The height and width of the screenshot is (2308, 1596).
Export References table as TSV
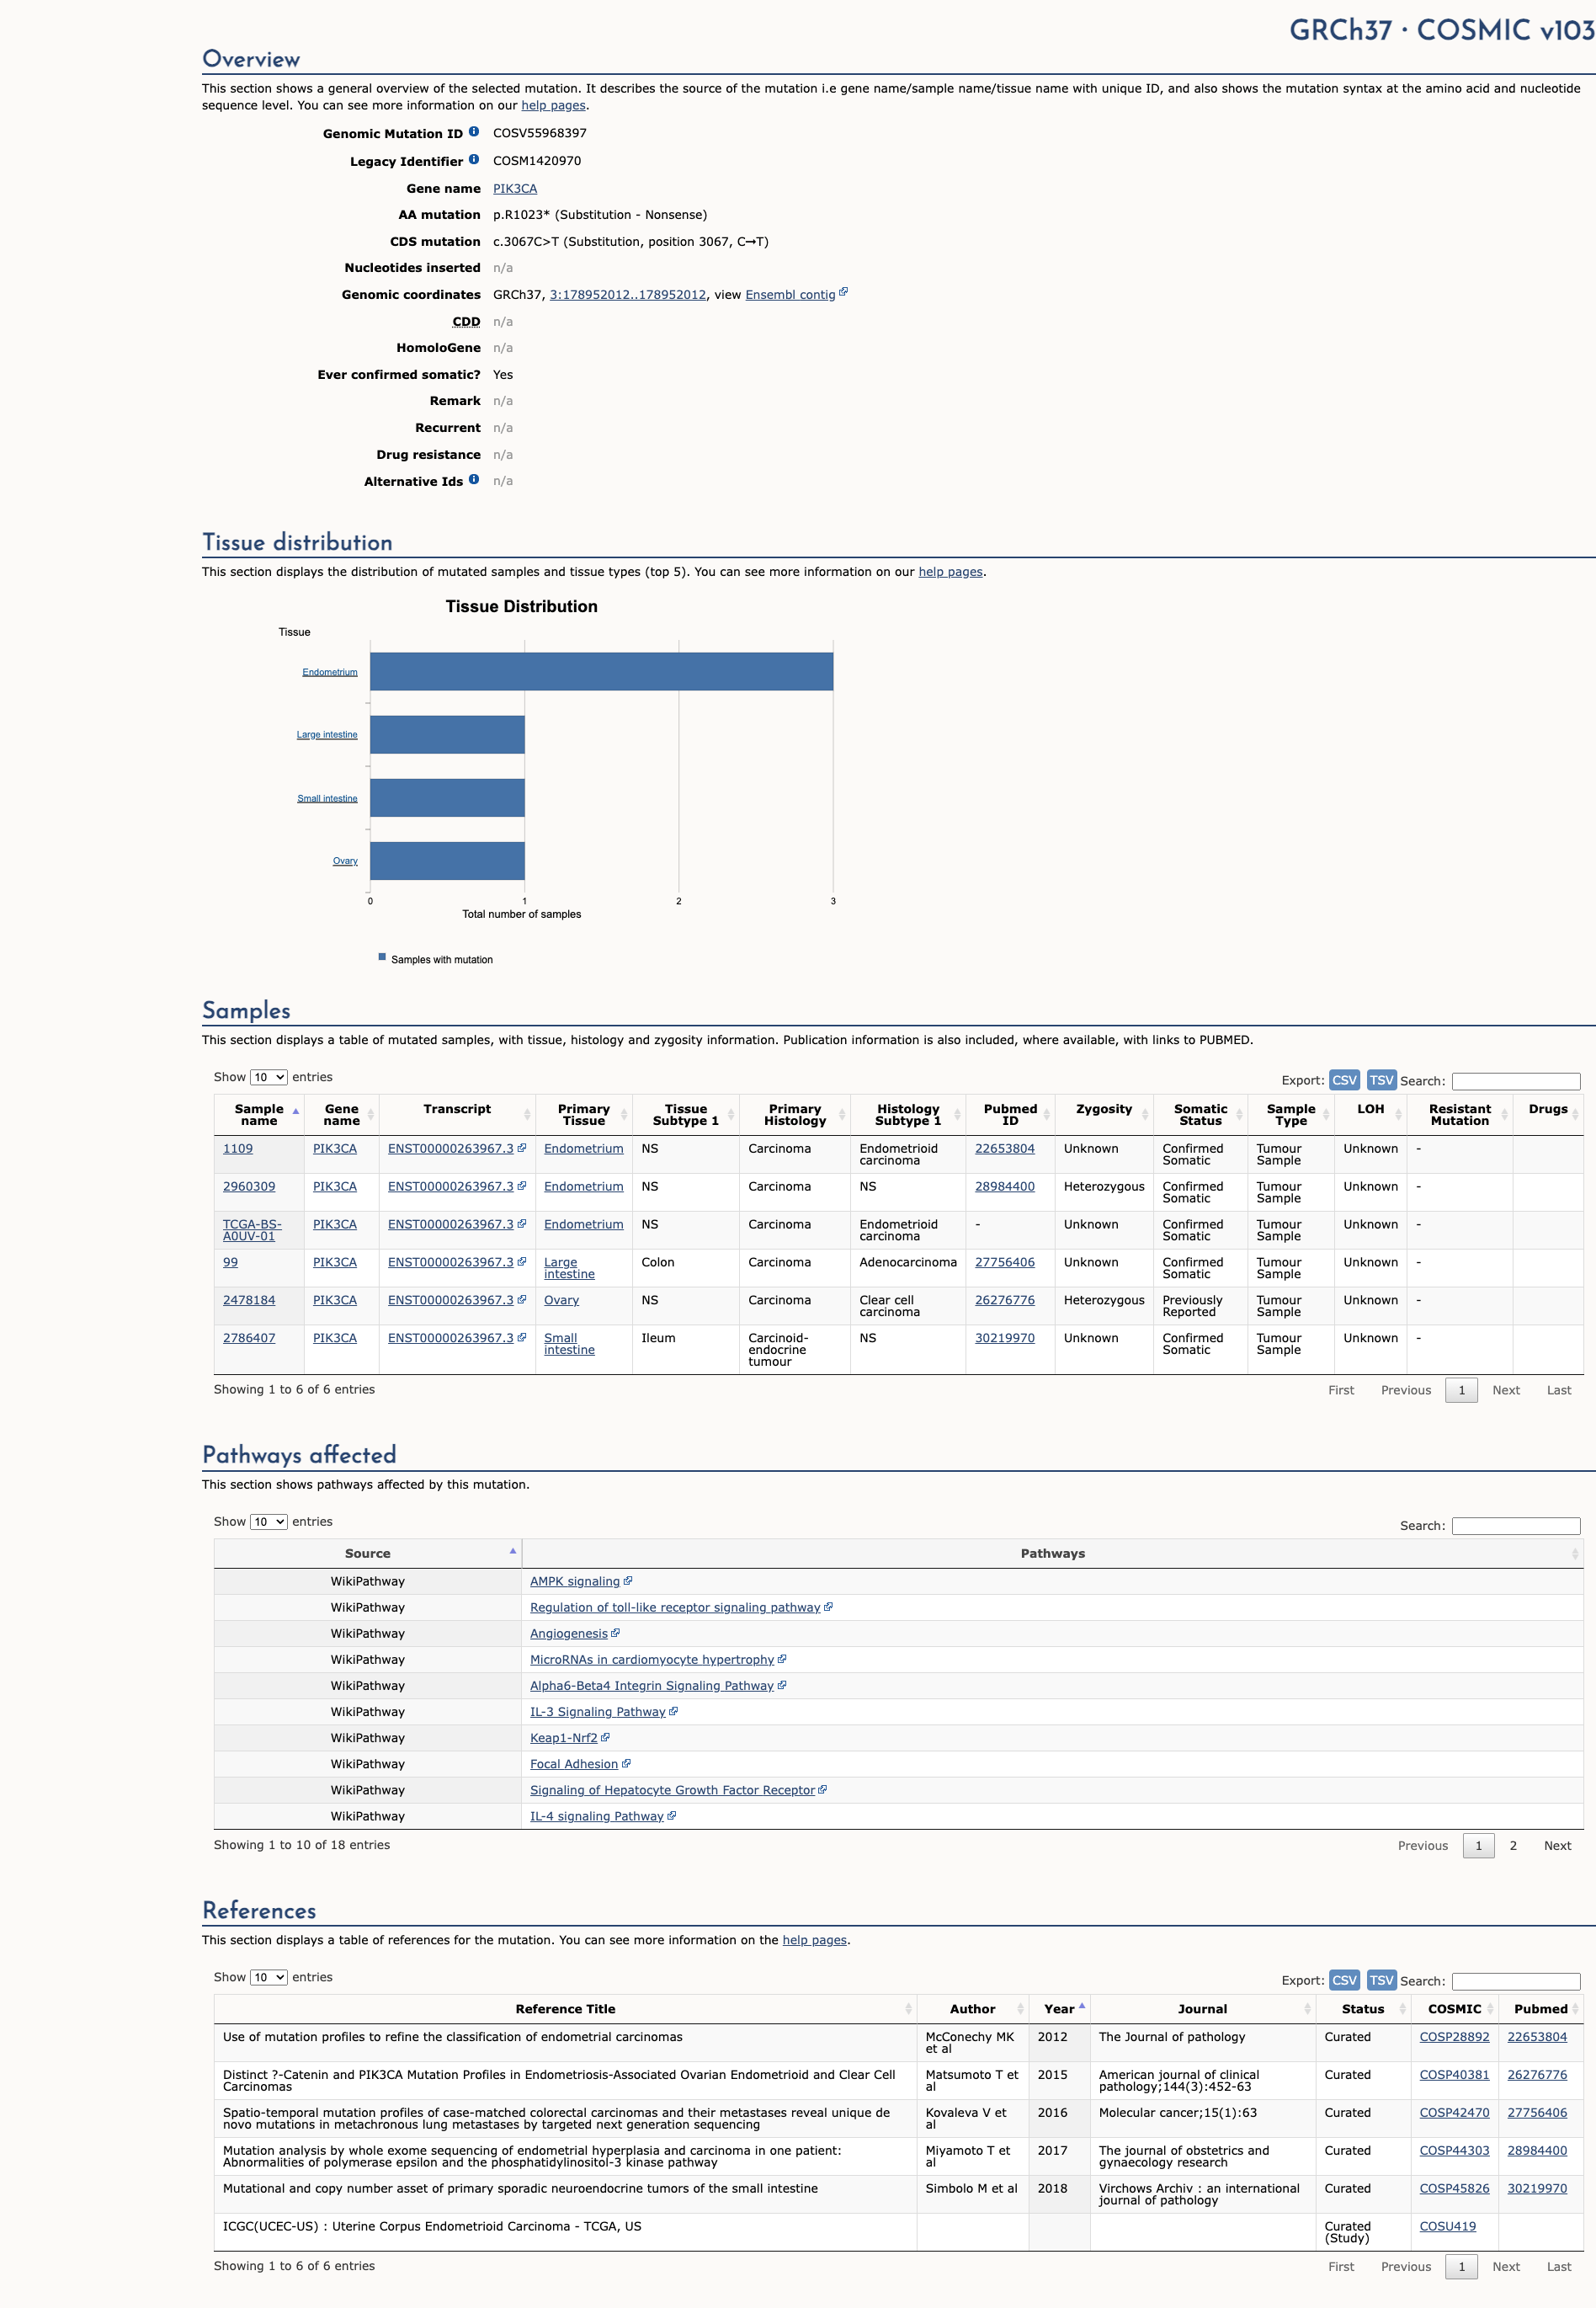[x=1381, y=1980]
